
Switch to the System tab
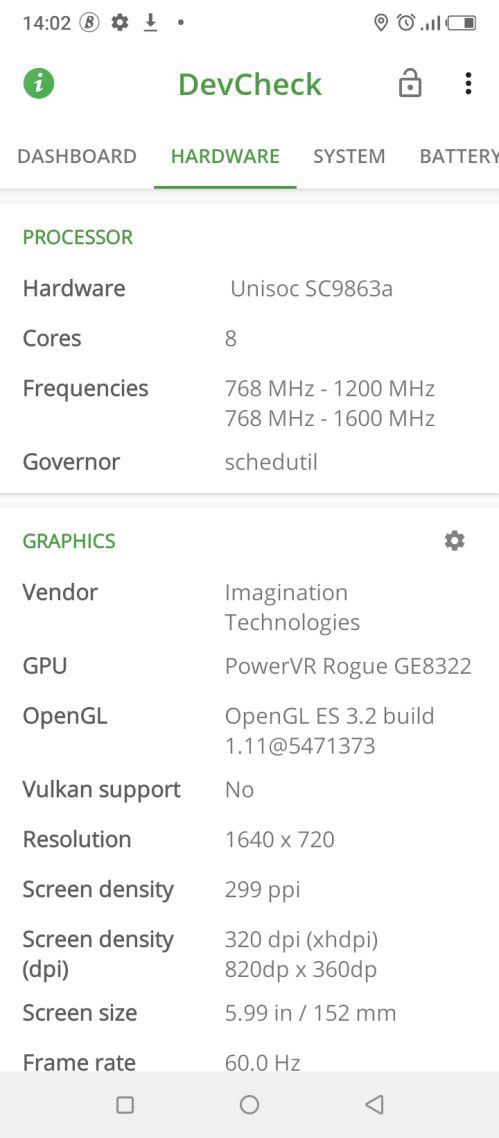[349, 156]
